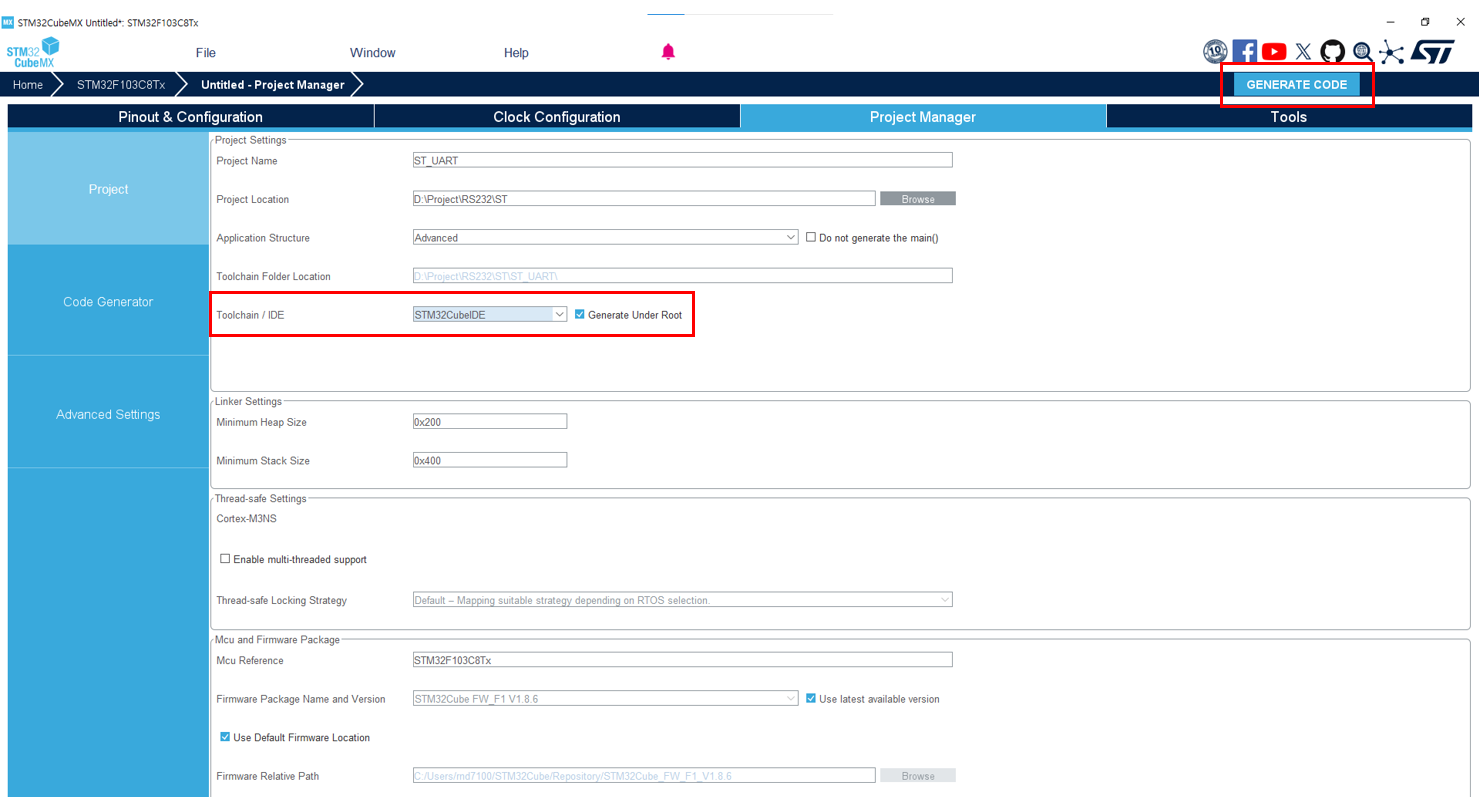Switch to Pinout & Configuration tab

(191, 117)
